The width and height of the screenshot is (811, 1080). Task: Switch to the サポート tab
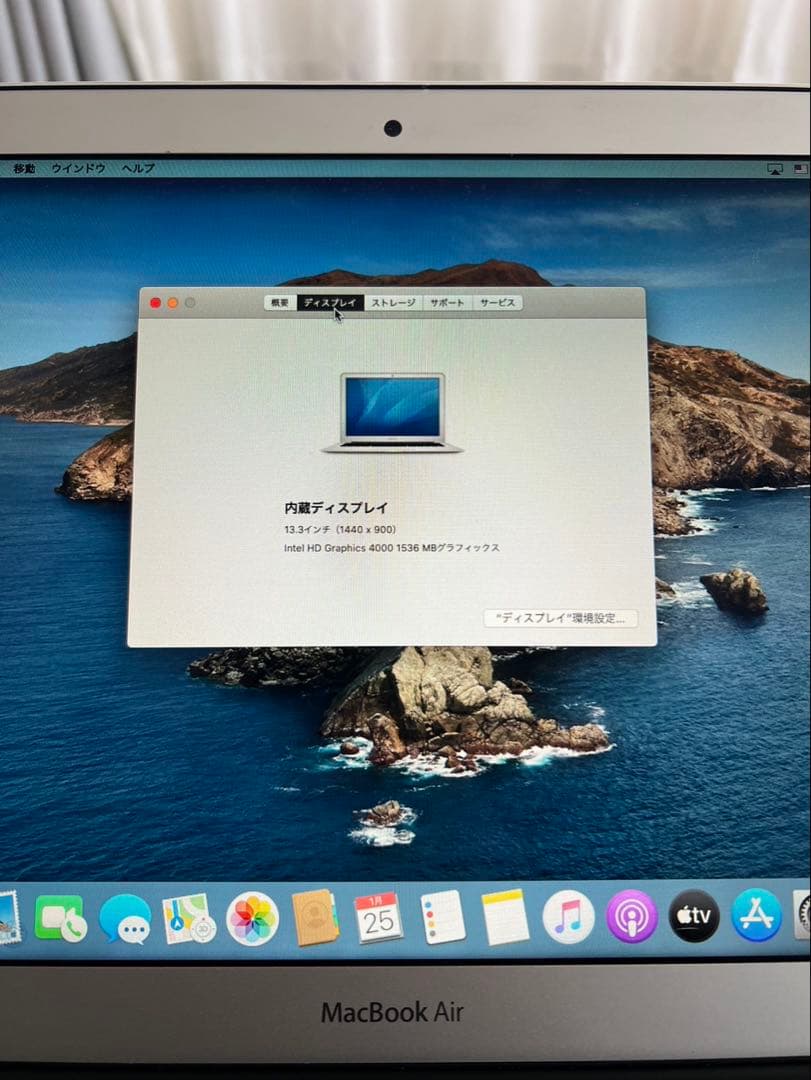tap(447, 303)
